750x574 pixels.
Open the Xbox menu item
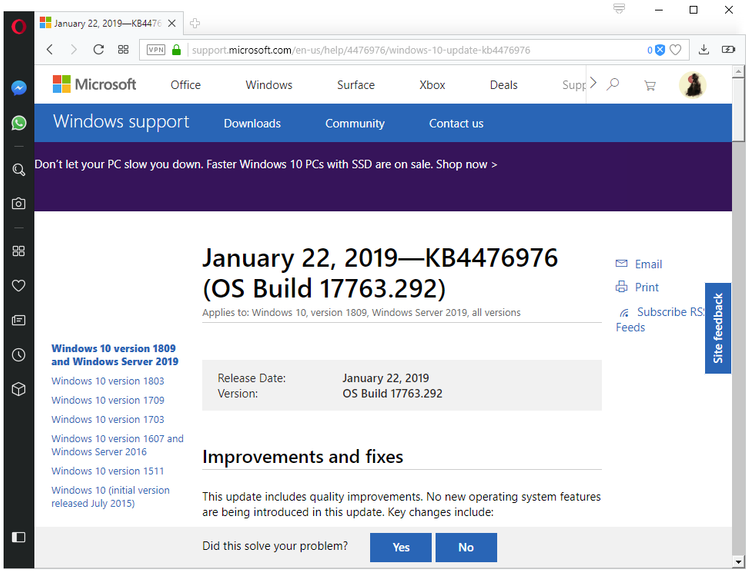coord(432,85)
